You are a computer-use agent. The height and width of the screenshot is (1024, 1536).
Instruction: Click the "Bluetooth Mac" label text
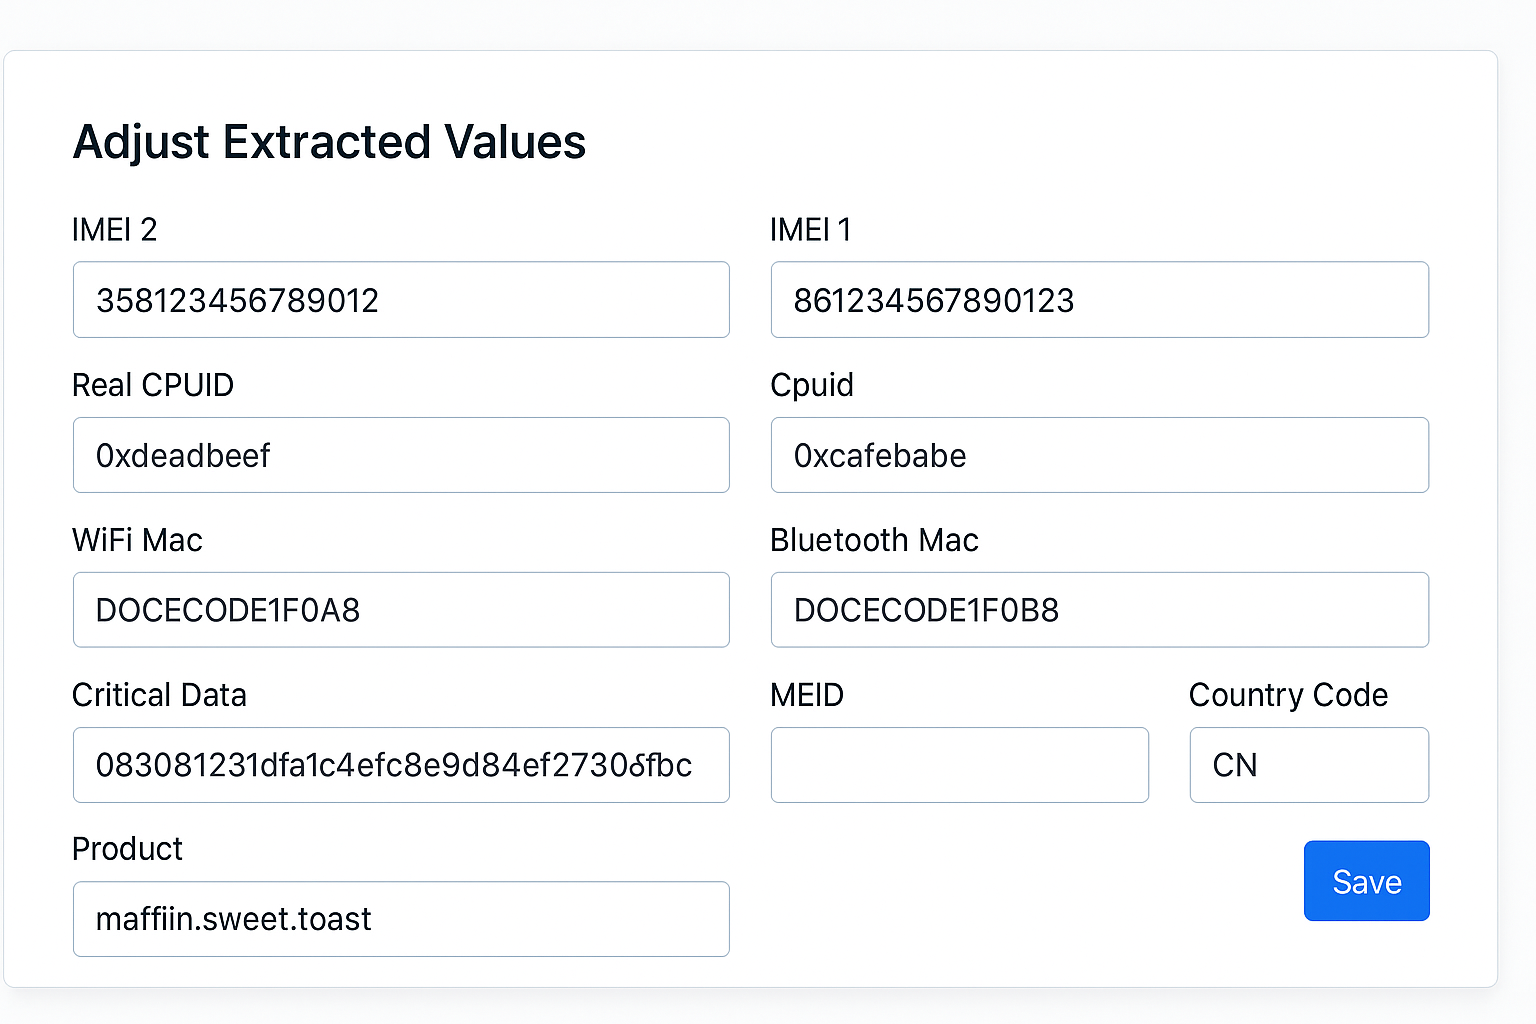(874, 540)
